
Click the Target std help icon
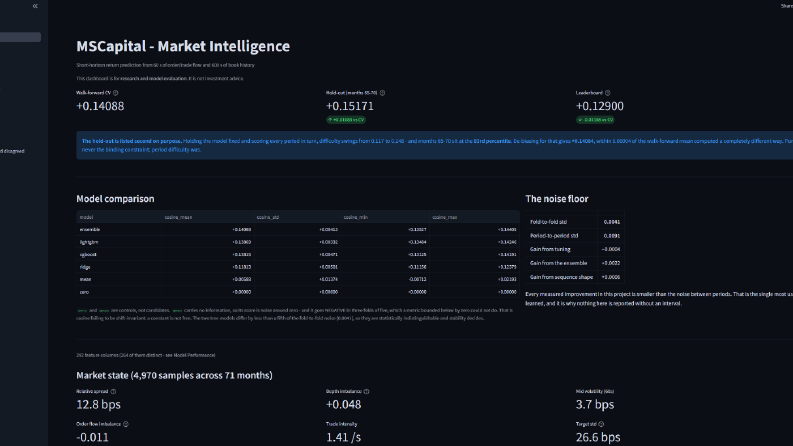(x=601, y=424)
